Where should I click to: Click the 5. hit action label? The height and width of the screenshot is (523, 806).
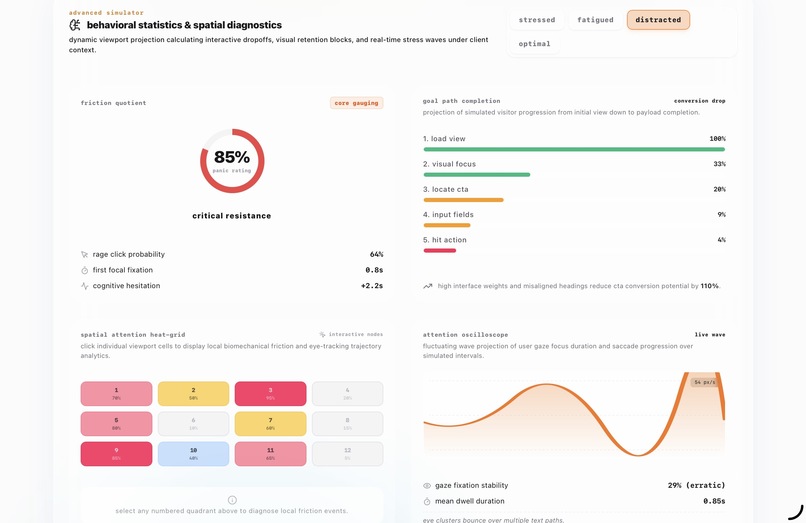coord(445,240)
